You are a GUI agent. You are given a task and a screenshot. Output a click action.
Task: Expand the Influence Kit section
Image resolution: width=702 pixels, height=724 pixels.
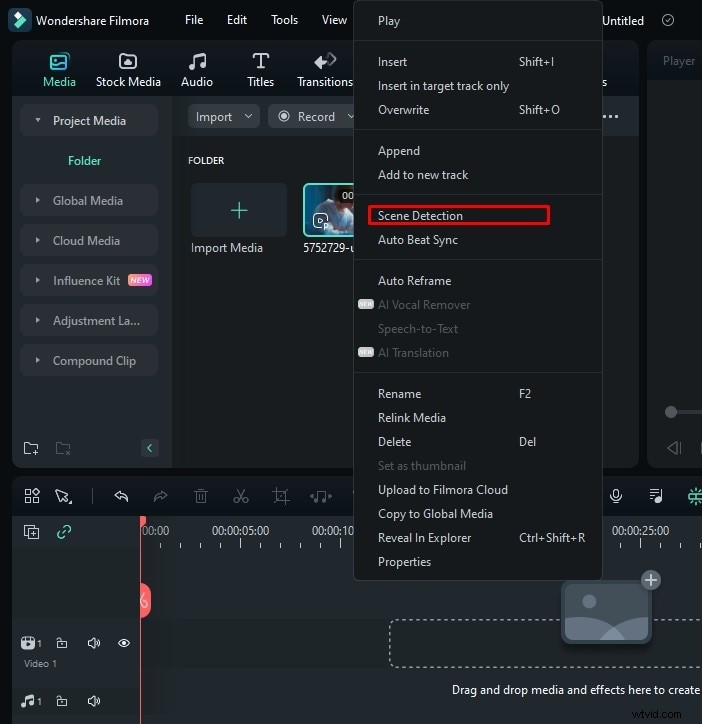click(x=38, y=280)
